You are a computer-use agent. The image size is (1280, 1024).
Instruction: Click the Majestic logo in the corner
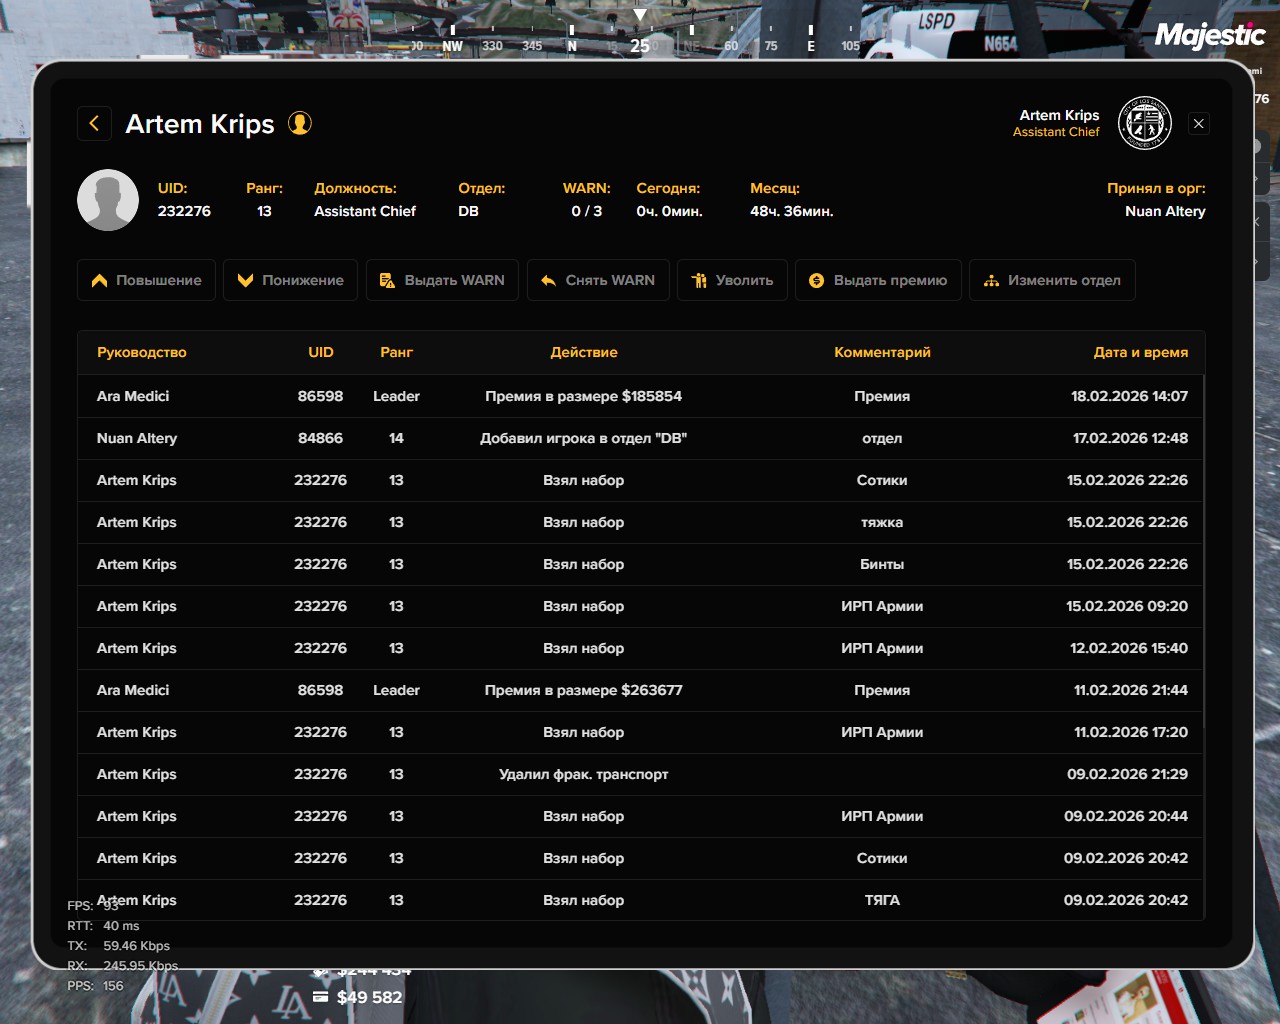coord(1210,36)
